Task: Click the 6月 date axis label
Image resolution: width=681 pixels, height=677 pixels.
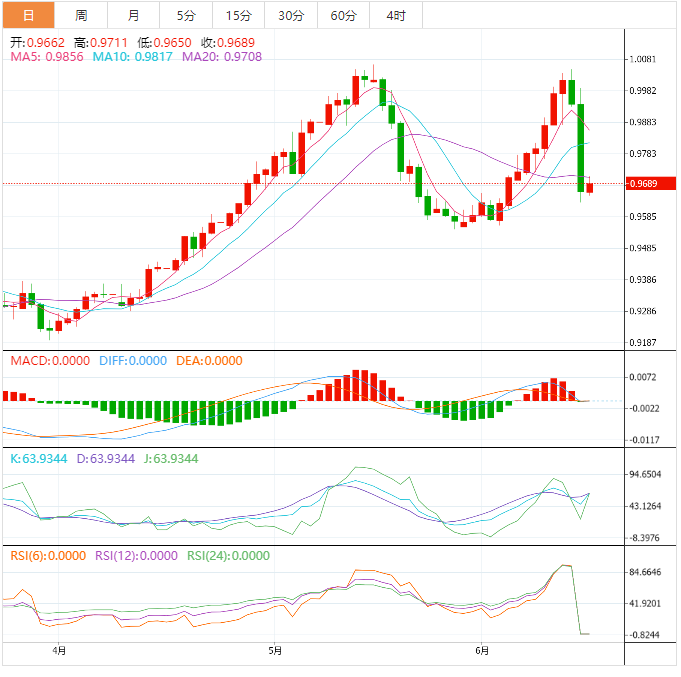Action: point(482,651)
